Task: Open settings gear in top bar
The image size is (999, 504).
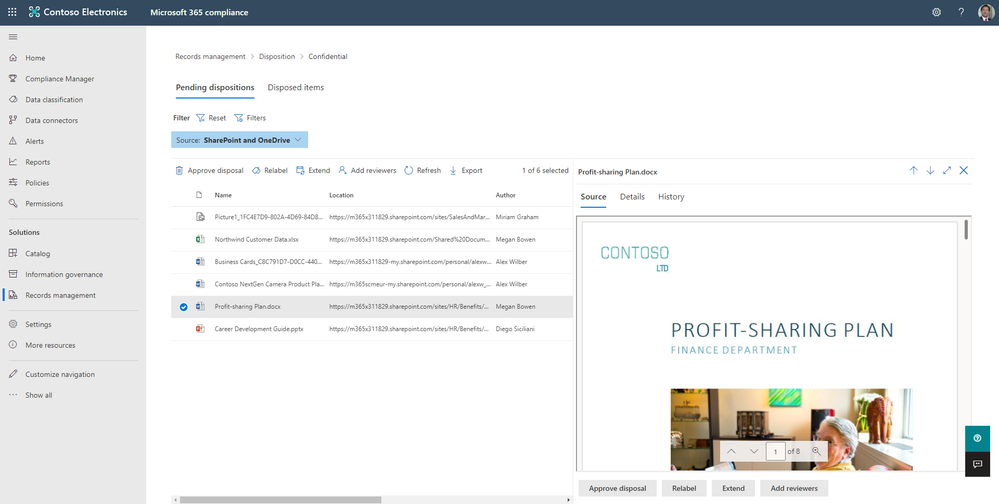Action: click(x=936, y=12)
